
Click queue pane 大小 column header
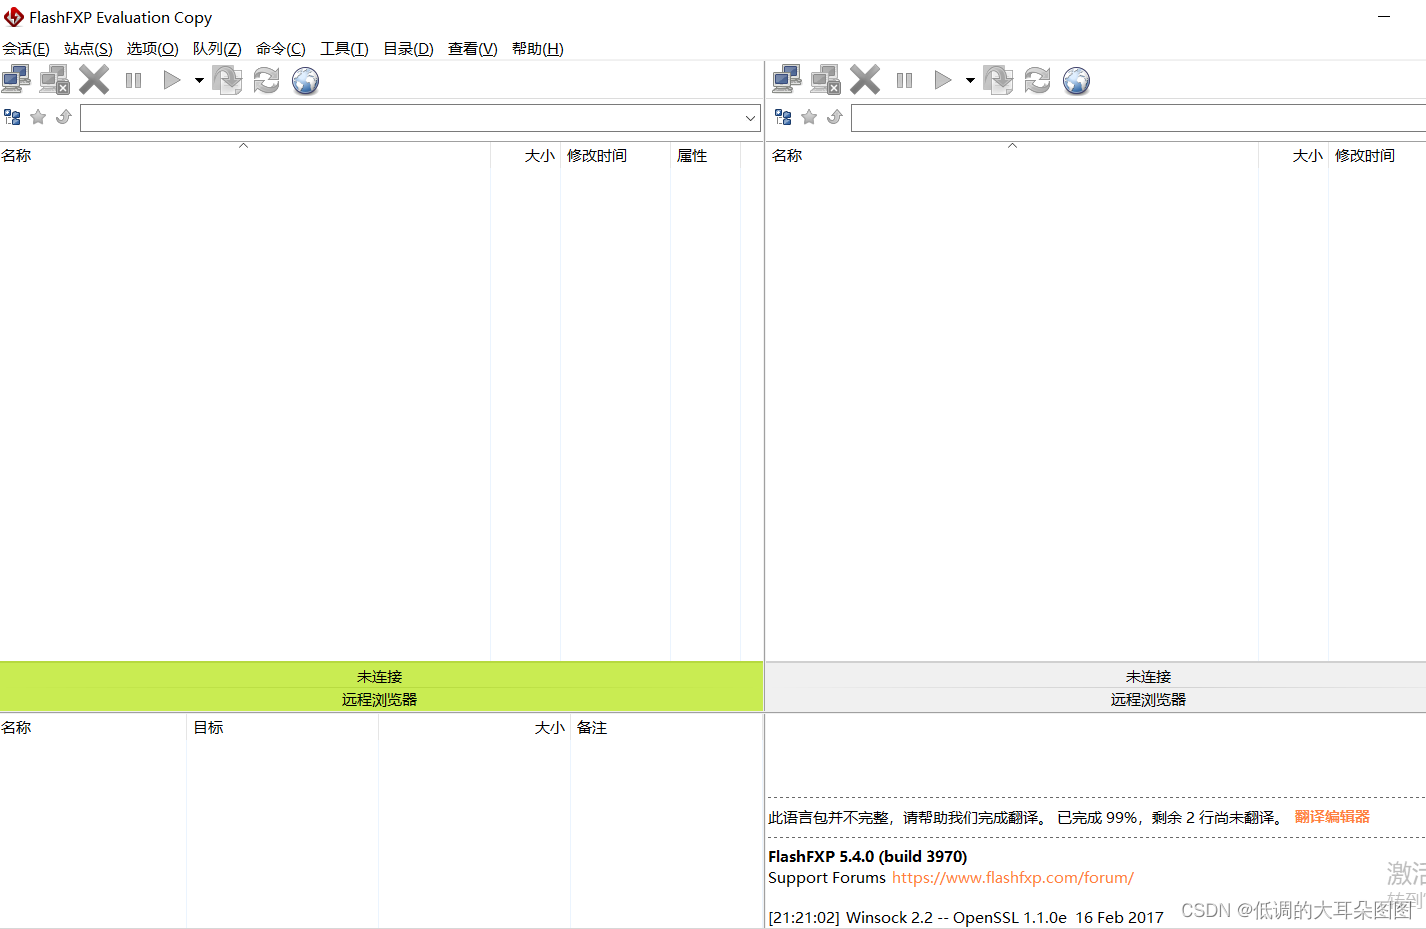(474, 727)
